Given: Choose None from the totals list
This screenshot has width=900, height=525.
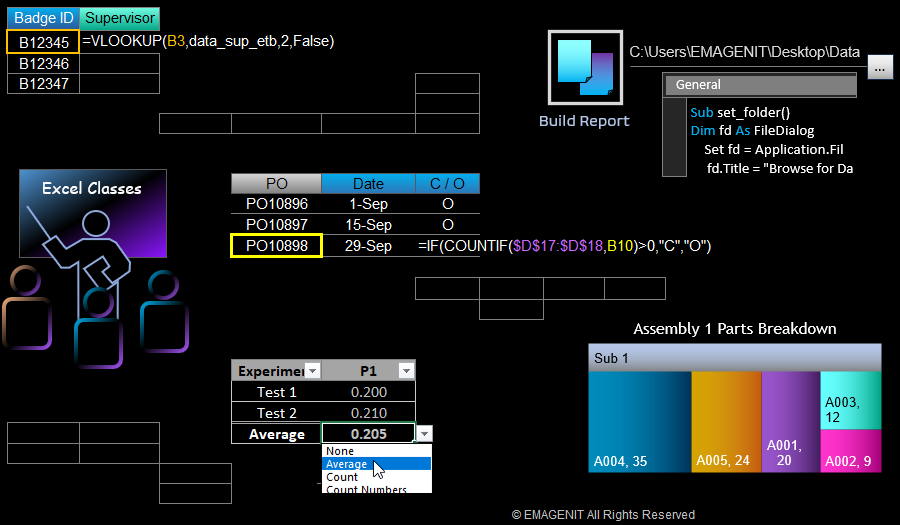Looking at the screenshot, I should pyautogui.click(x=340, y=451).
